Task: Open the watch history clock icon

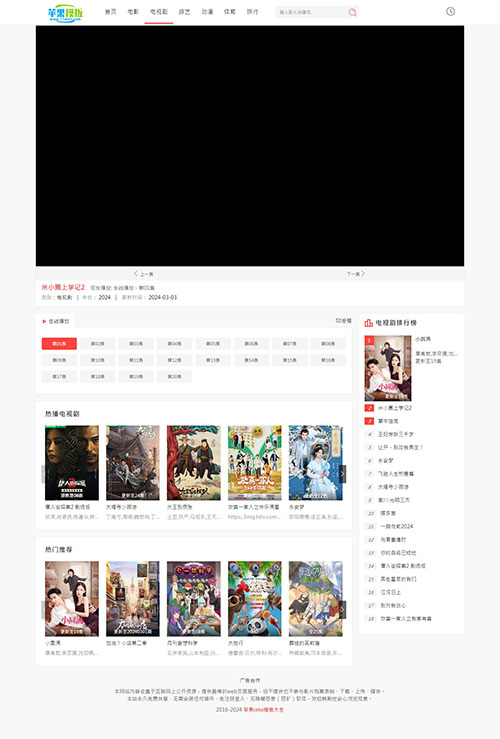Action: click(451, 11)
